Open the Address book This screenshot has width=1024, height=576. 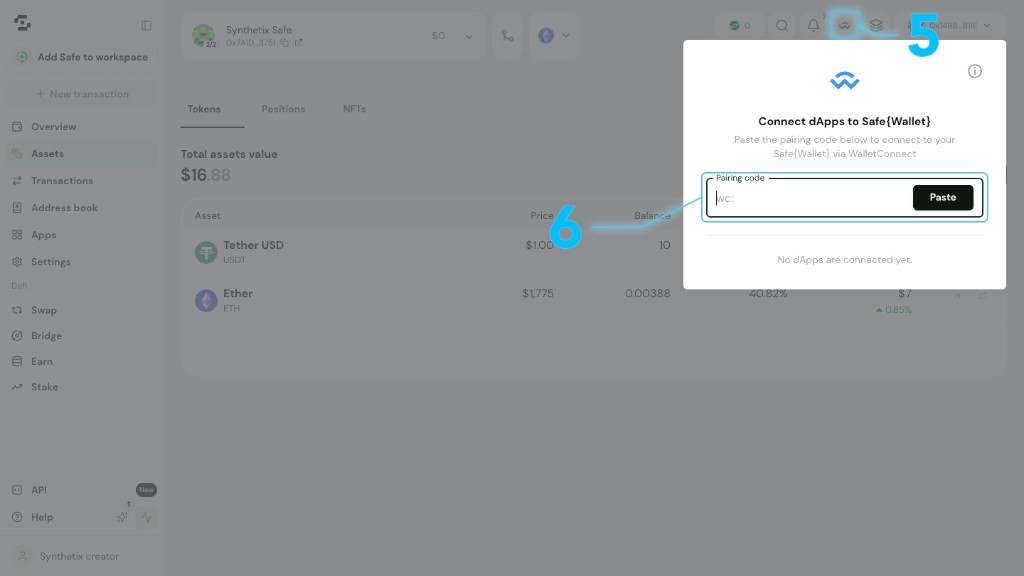64,208
